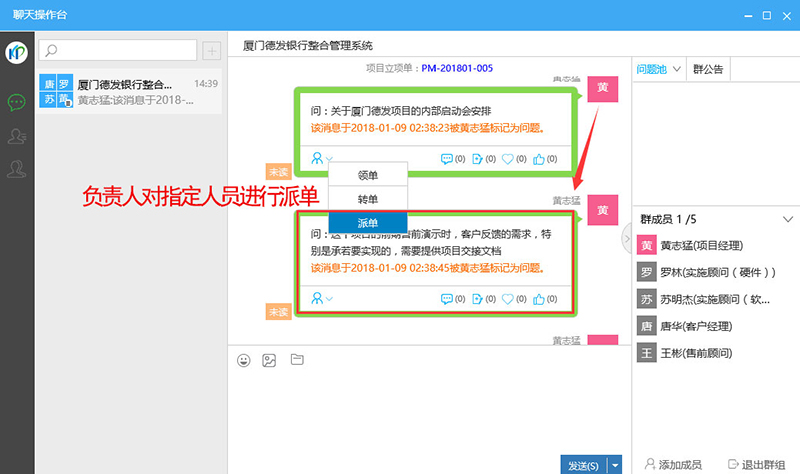
Task: Open the emoji picker icon
Action: [x=244, y=361]
